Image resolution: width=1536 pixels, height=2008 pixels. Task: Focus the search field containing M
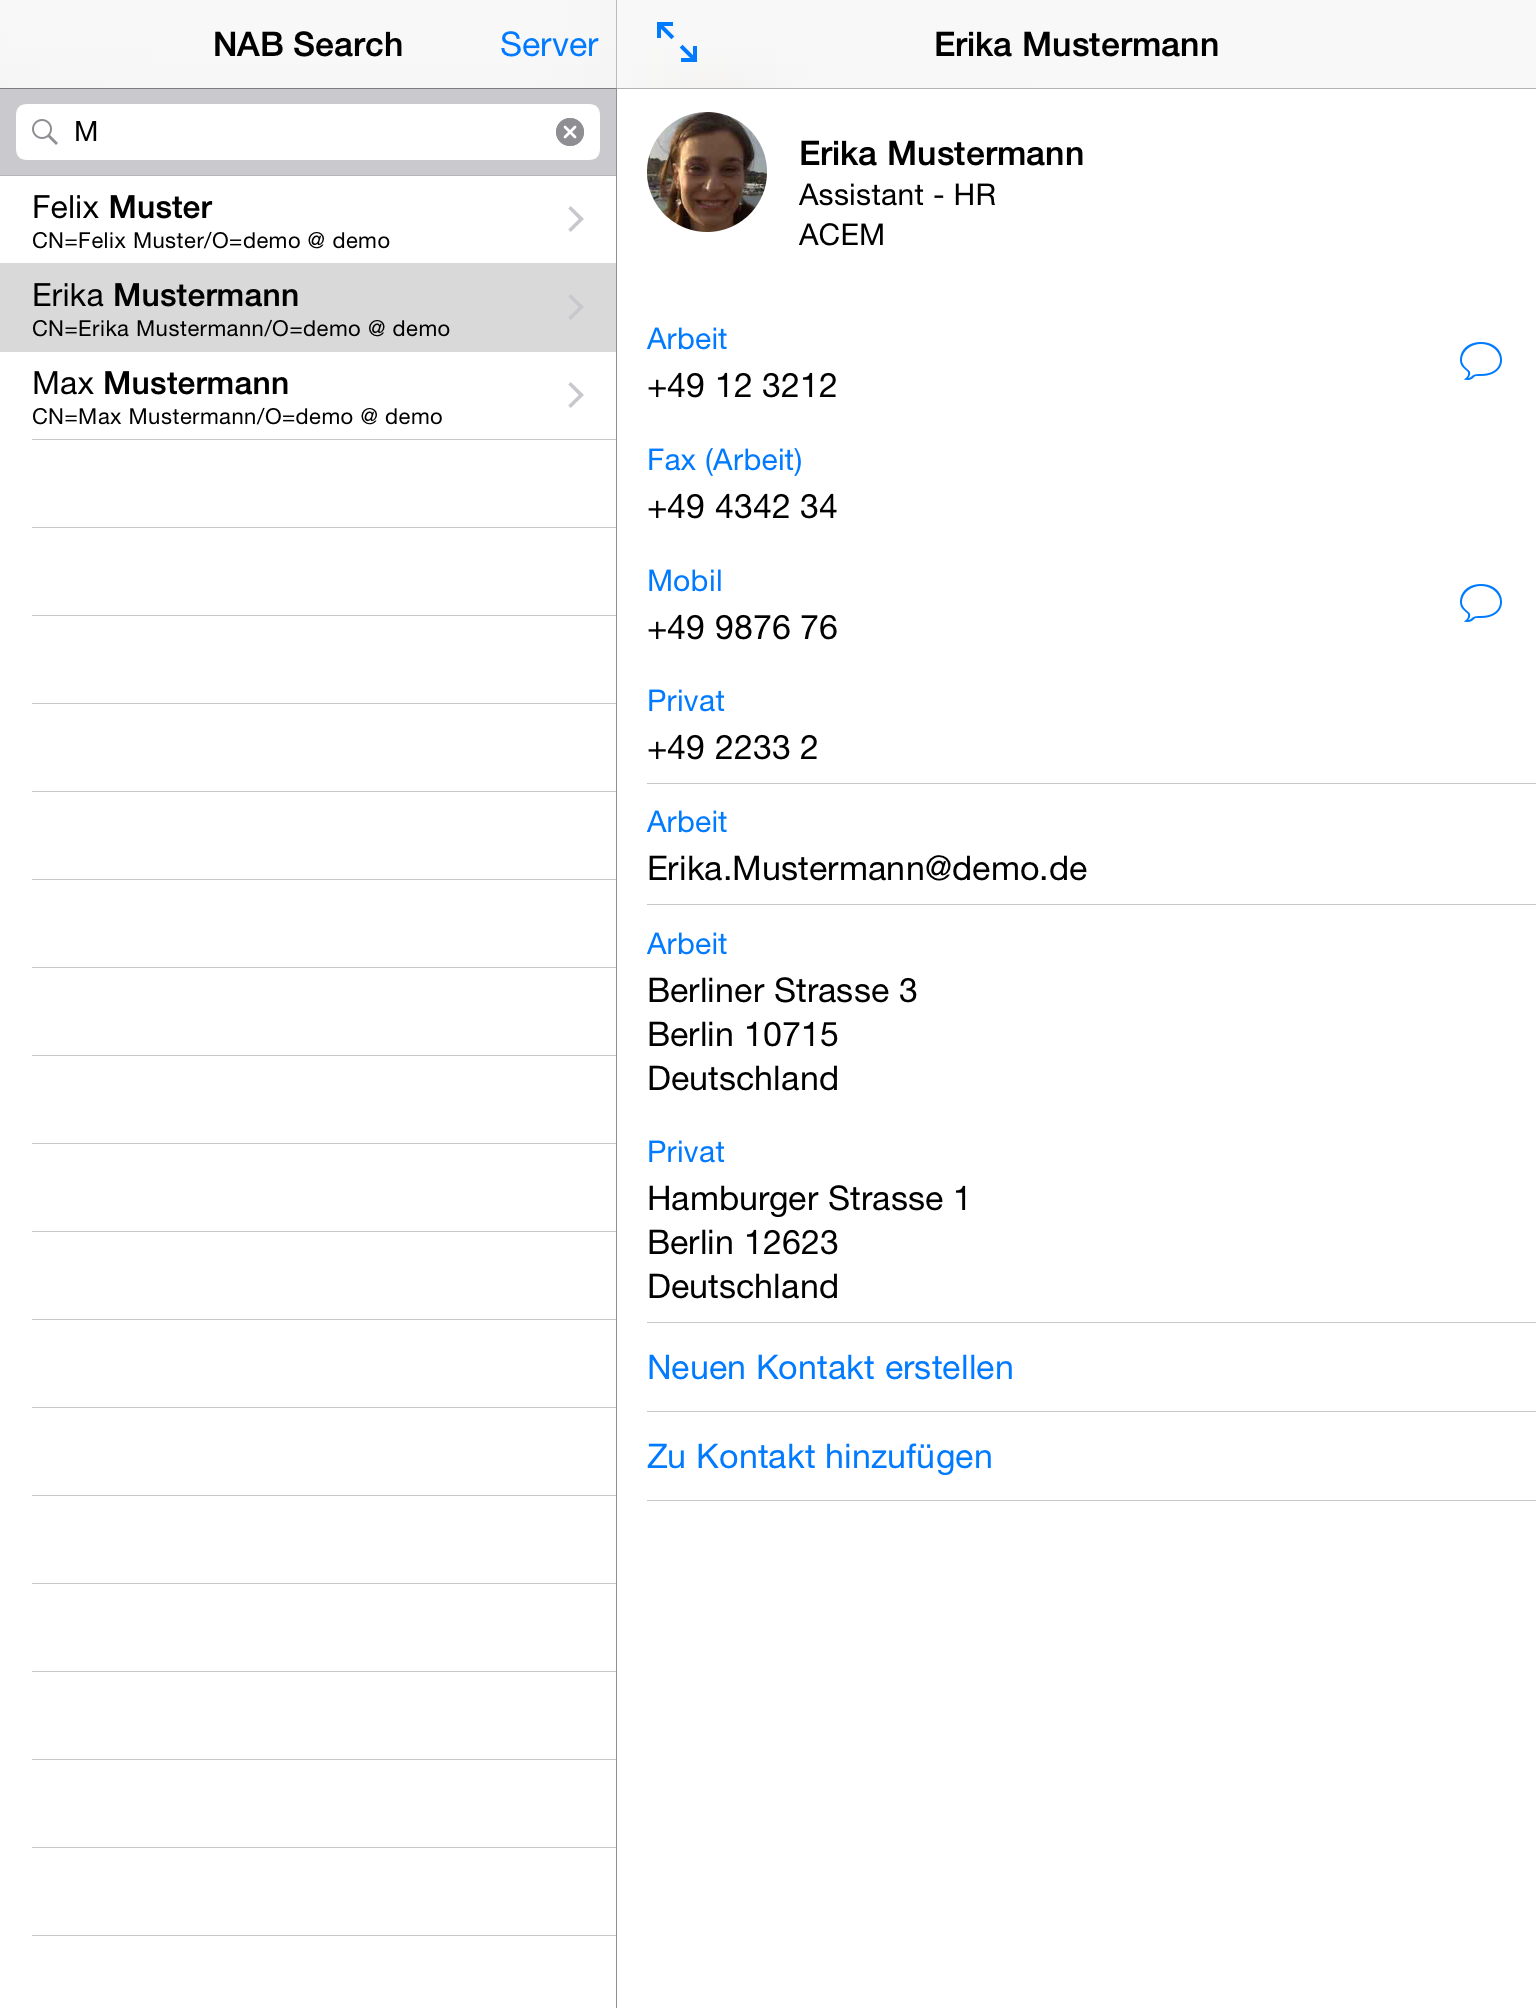[308, 132]
